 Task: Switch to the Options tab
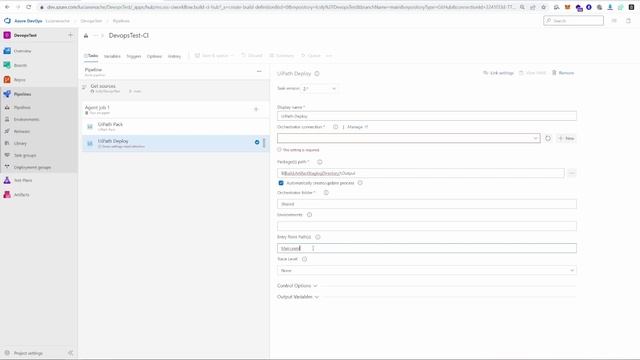point(154,56)
